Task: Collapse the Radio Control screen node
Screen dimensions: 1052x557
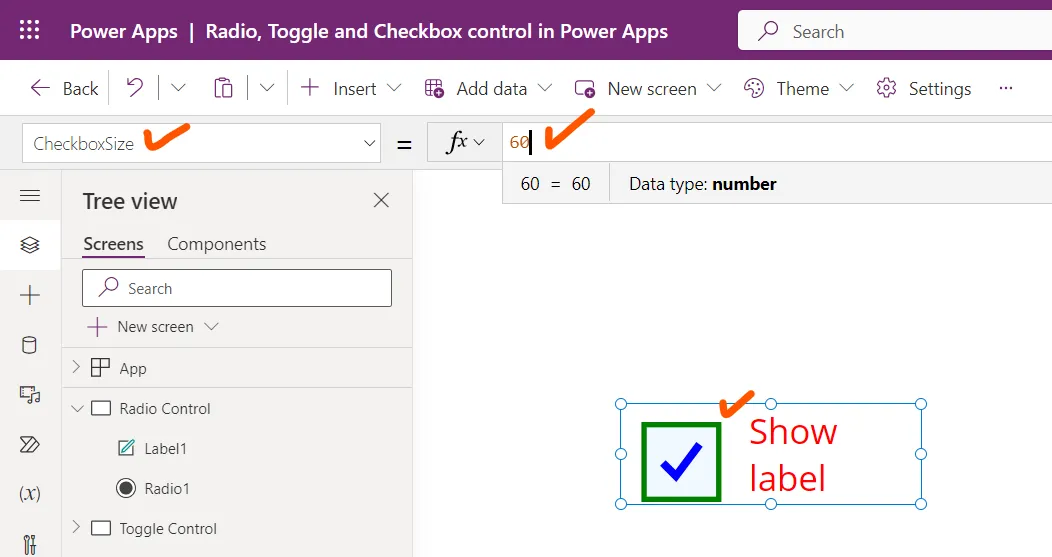Action: click(x=77, y=408)
